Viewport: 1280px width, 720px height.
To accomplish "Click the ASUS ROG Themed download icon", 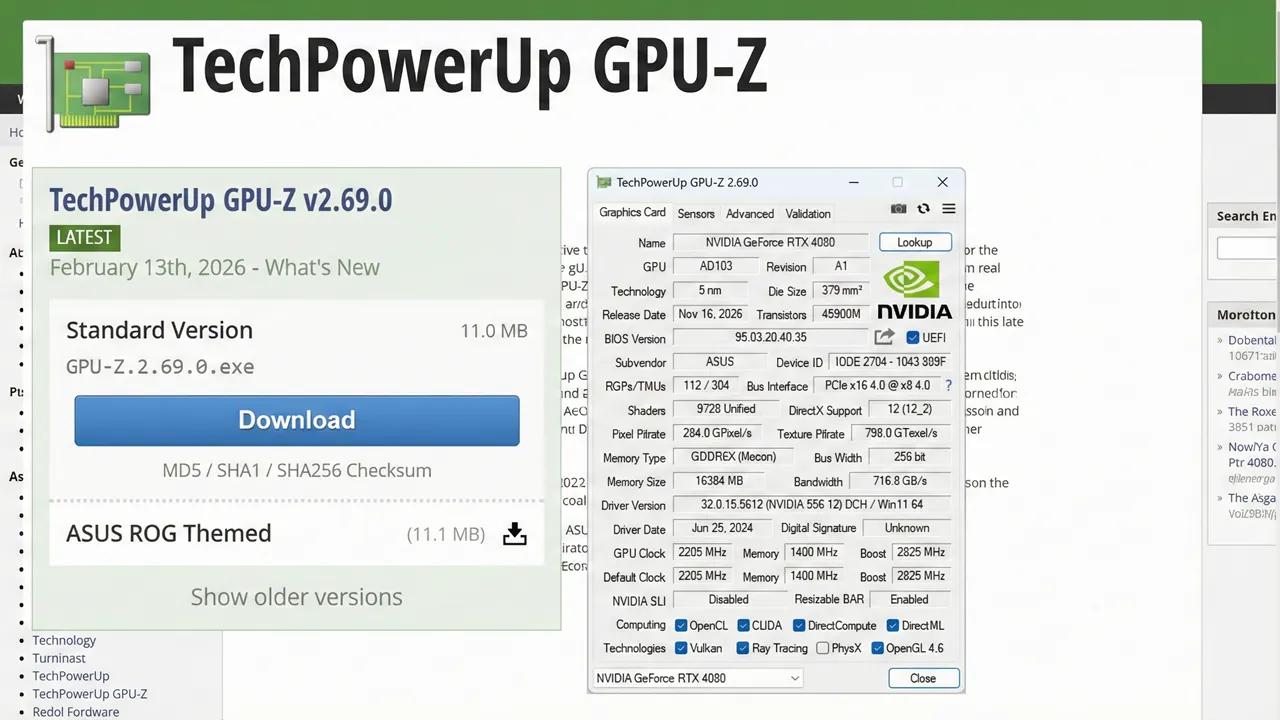I will pyautogui.click(x=514, y=534).
